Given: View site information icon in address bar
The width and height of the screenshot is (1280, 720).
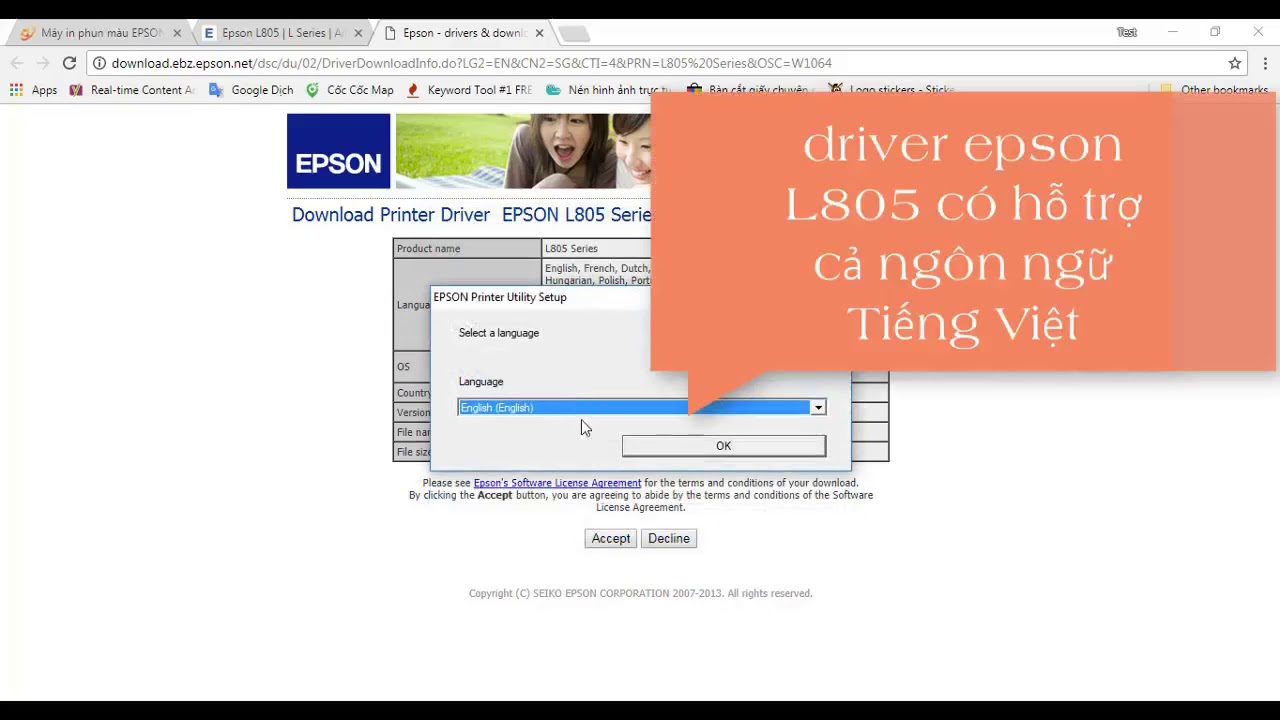Looking at the screenshot, I should coord(99,63).
